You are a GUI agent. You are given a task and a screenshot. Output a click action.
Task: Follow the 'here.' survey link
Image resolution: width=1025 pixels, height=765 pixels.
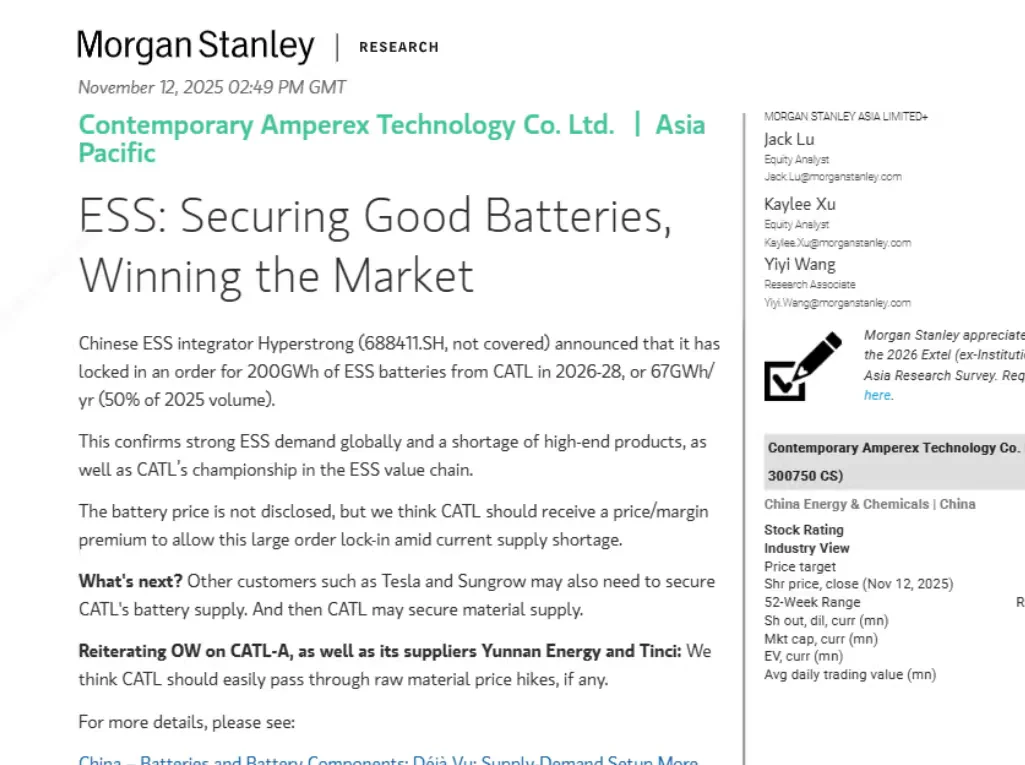[878, 395]
